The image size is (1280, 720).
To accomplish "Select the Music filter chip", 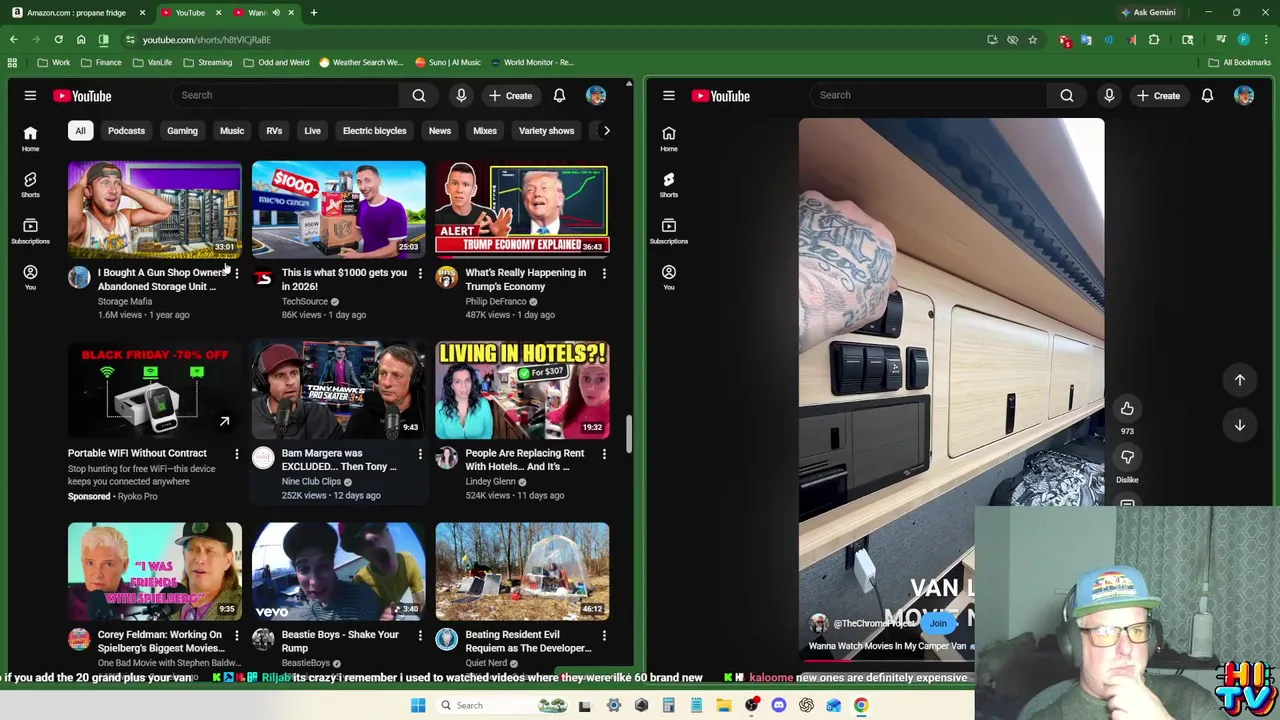I will (232, 131).
